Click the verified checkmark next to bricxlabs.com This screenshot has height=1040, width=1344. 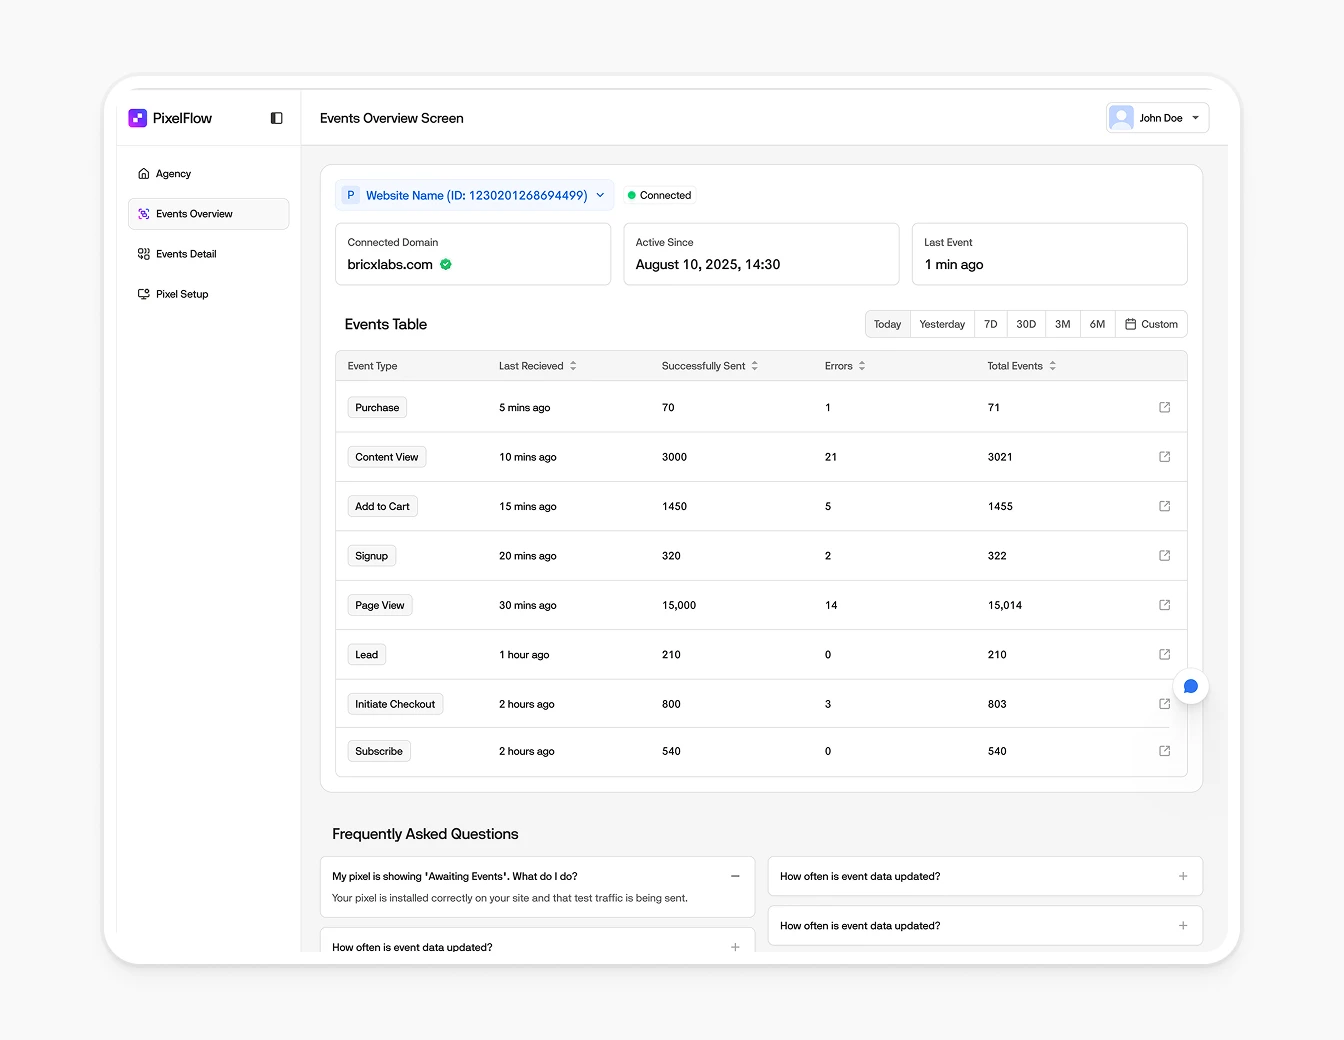point(446,264)
